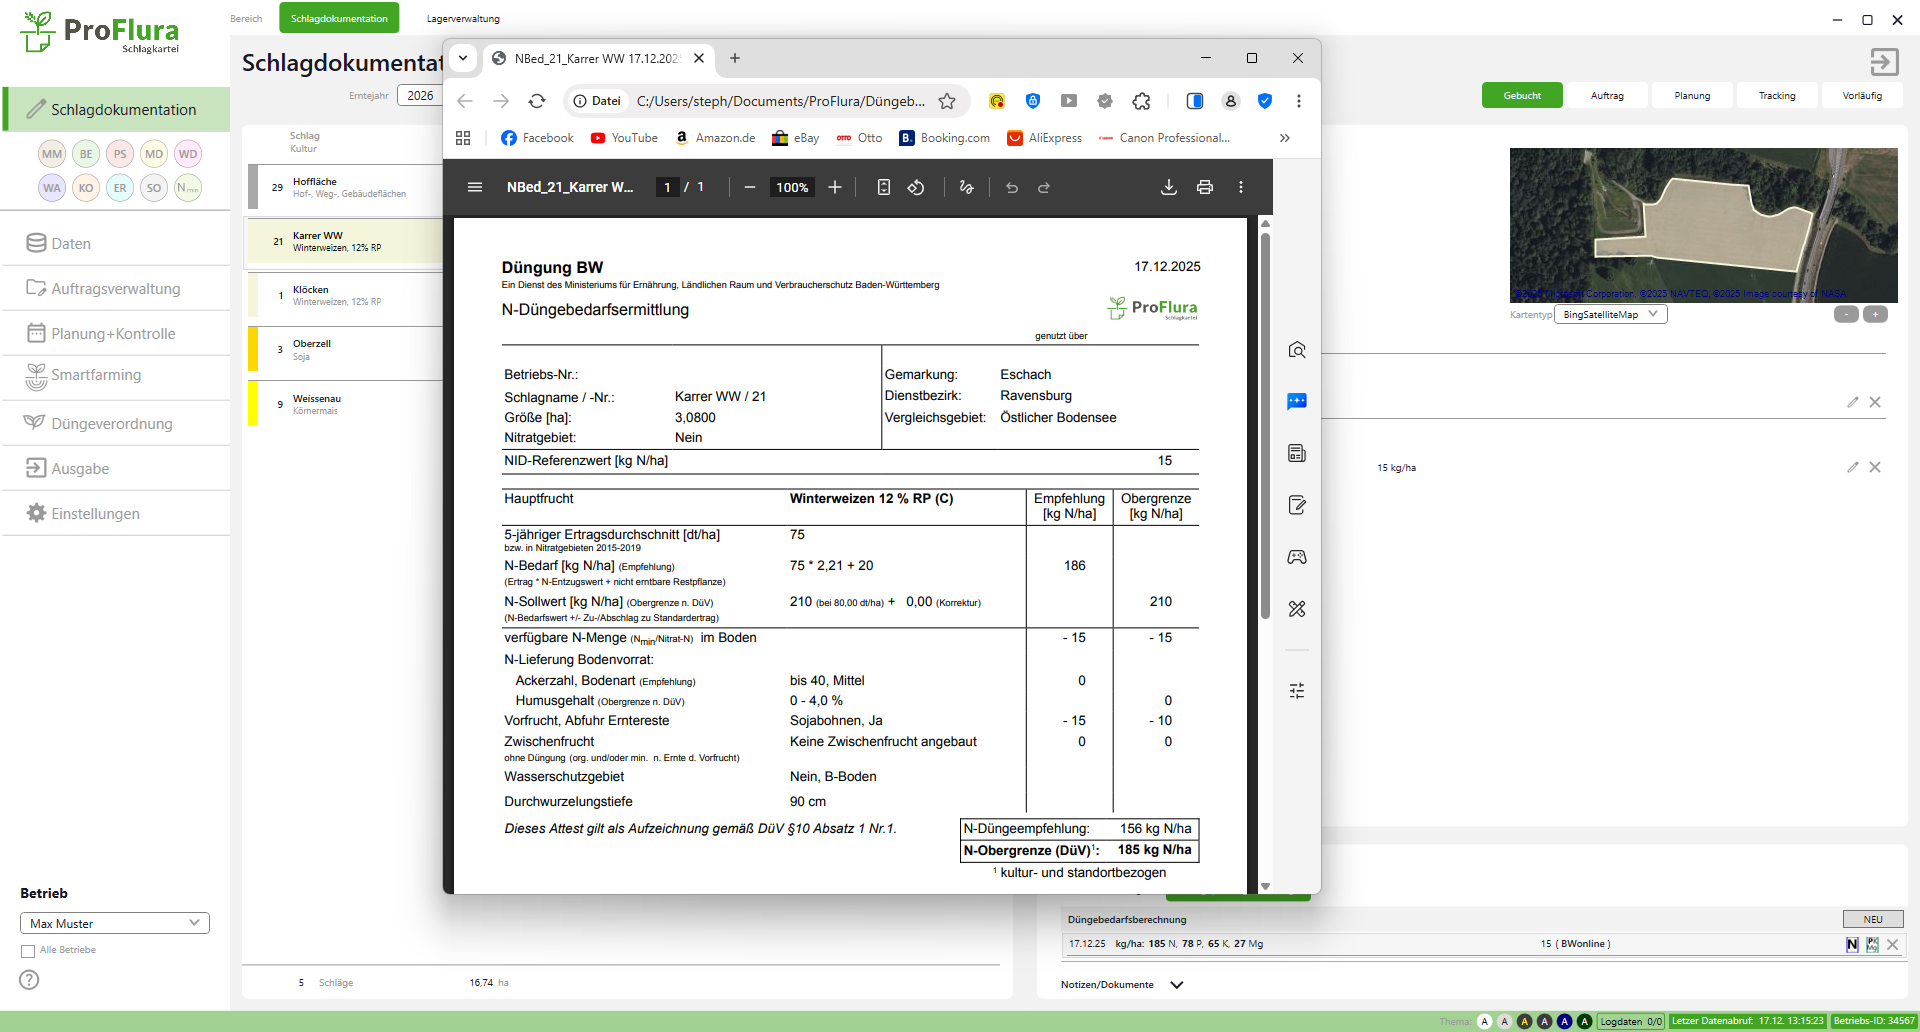Click the exit arrow icon top right

click(1884, 62)
